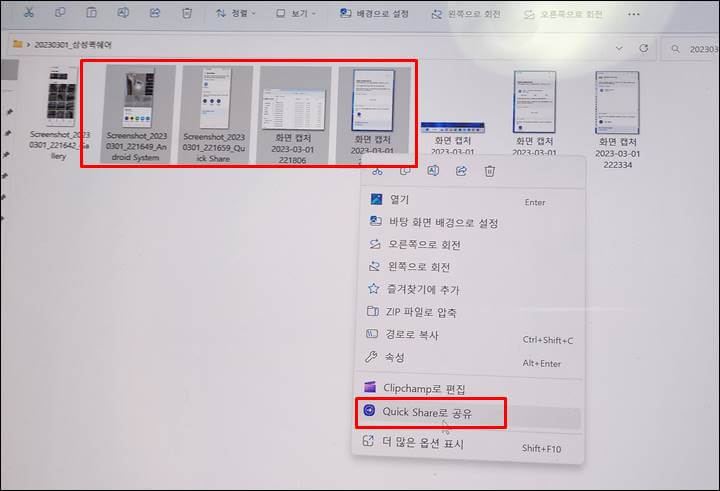Click the folder icon in the address bar
Viewport: 720px width, 491px height.
[x=17, y=44]
